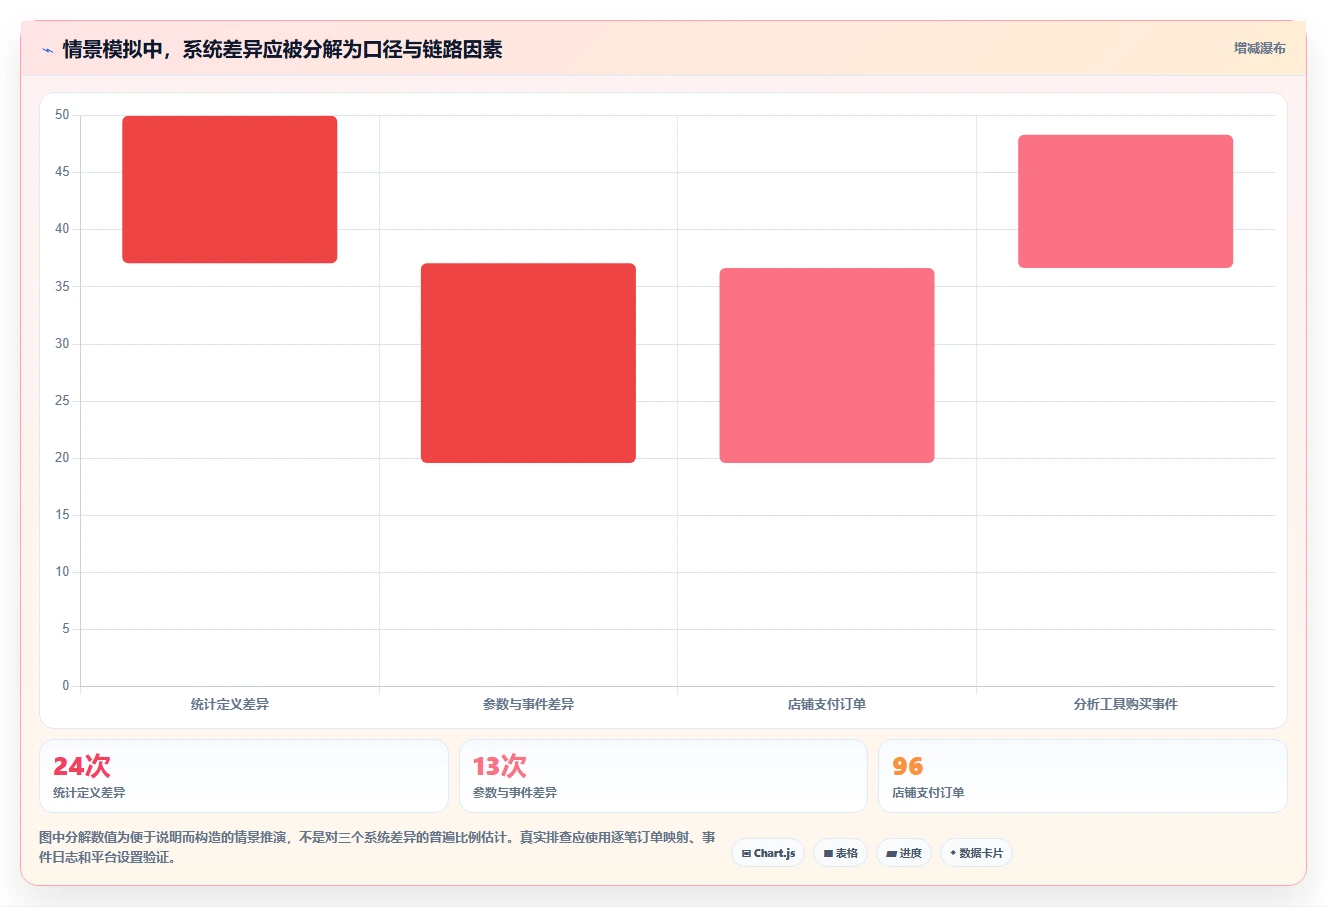The width and height of the screenshot is (1327, 907).
Task: Open the 24次 统计定义差异 card
Action: click(244, 776)
